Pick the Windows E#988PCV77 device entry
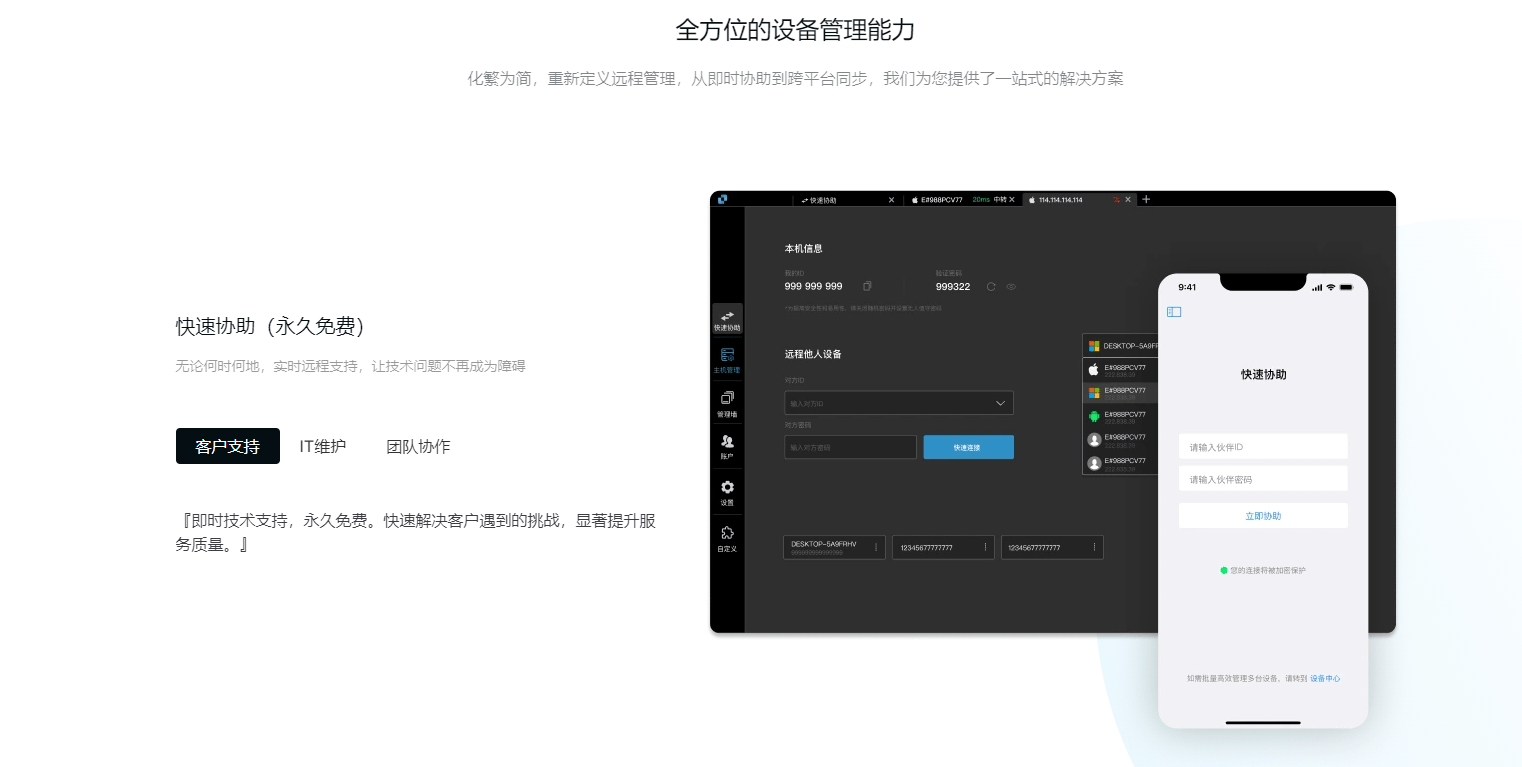The height and width of the screenshot is (767, 1522). (x=1121, y=393)
